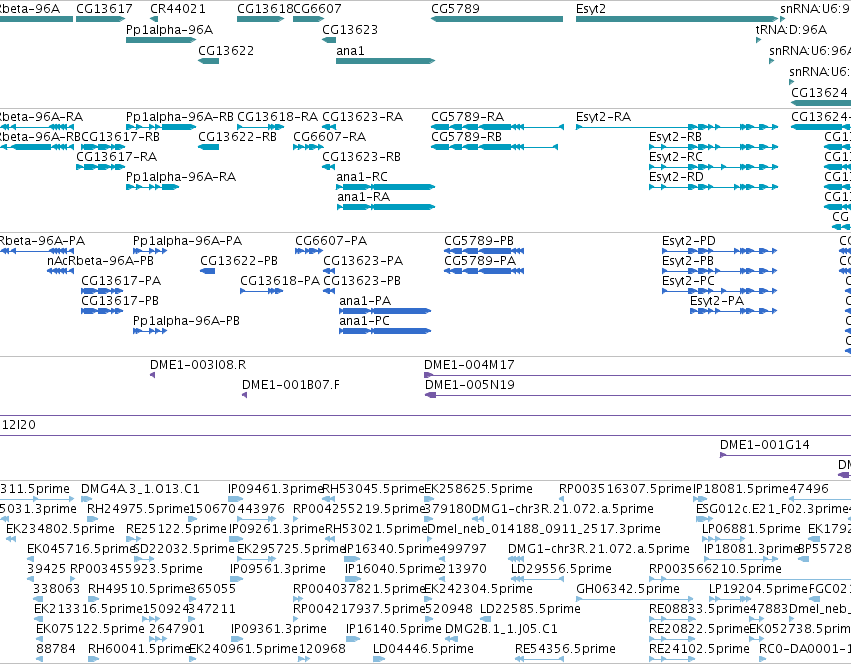This screenshot has height=664, width=851.
Task: Select the tRNA:D:96A feature
Action: pyautogui.click(x=758, y=40)
